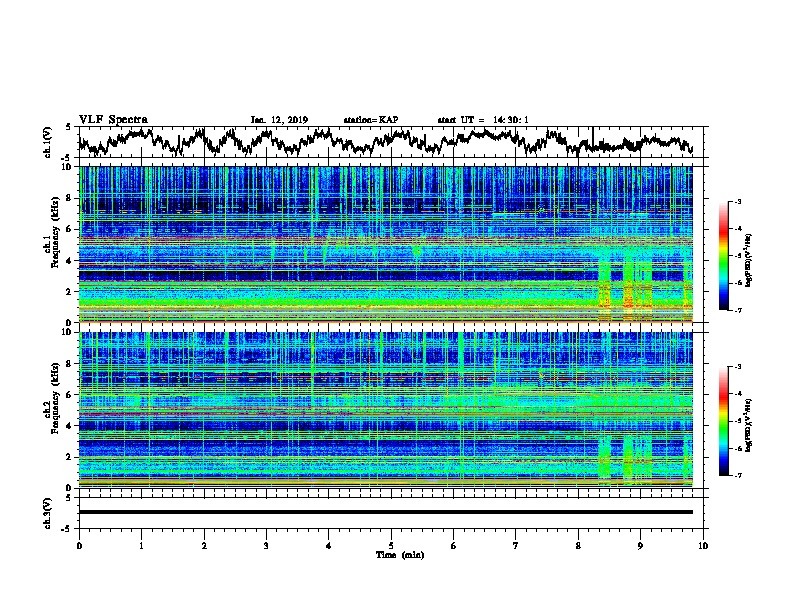The width and height of the screenshot is (792, 612).
Task: Click the "VLF Spectra" title text
Action: 113,120
